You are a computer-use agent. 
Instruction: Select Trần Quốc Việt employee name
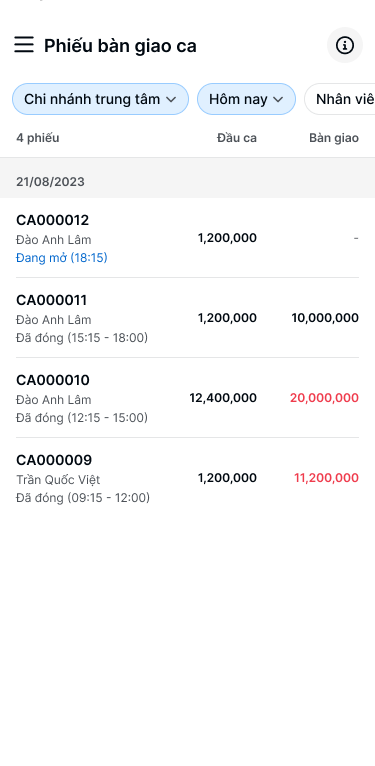[x=58, y=480]
